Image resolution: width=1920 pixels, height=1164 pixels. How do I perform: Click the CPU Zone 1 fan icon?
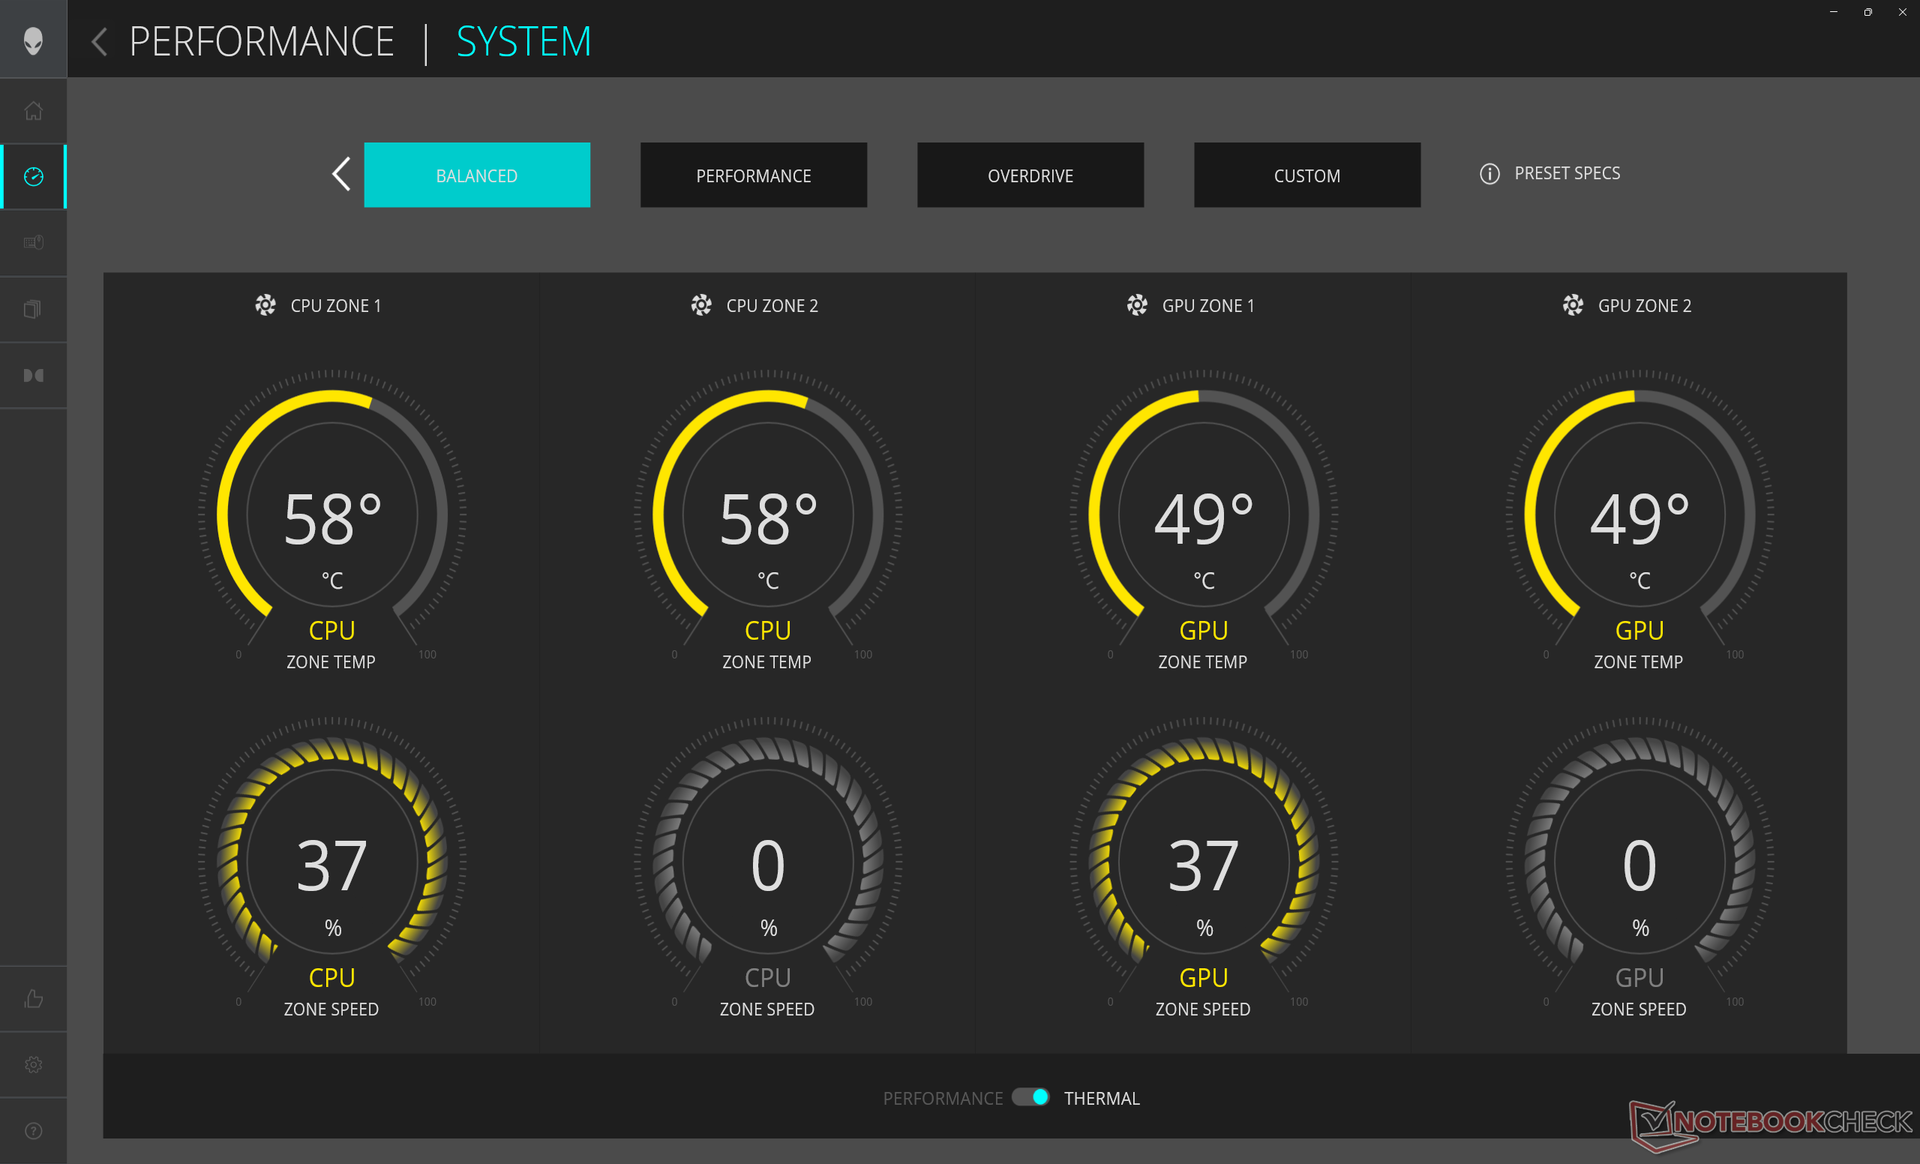pos(265,305)
